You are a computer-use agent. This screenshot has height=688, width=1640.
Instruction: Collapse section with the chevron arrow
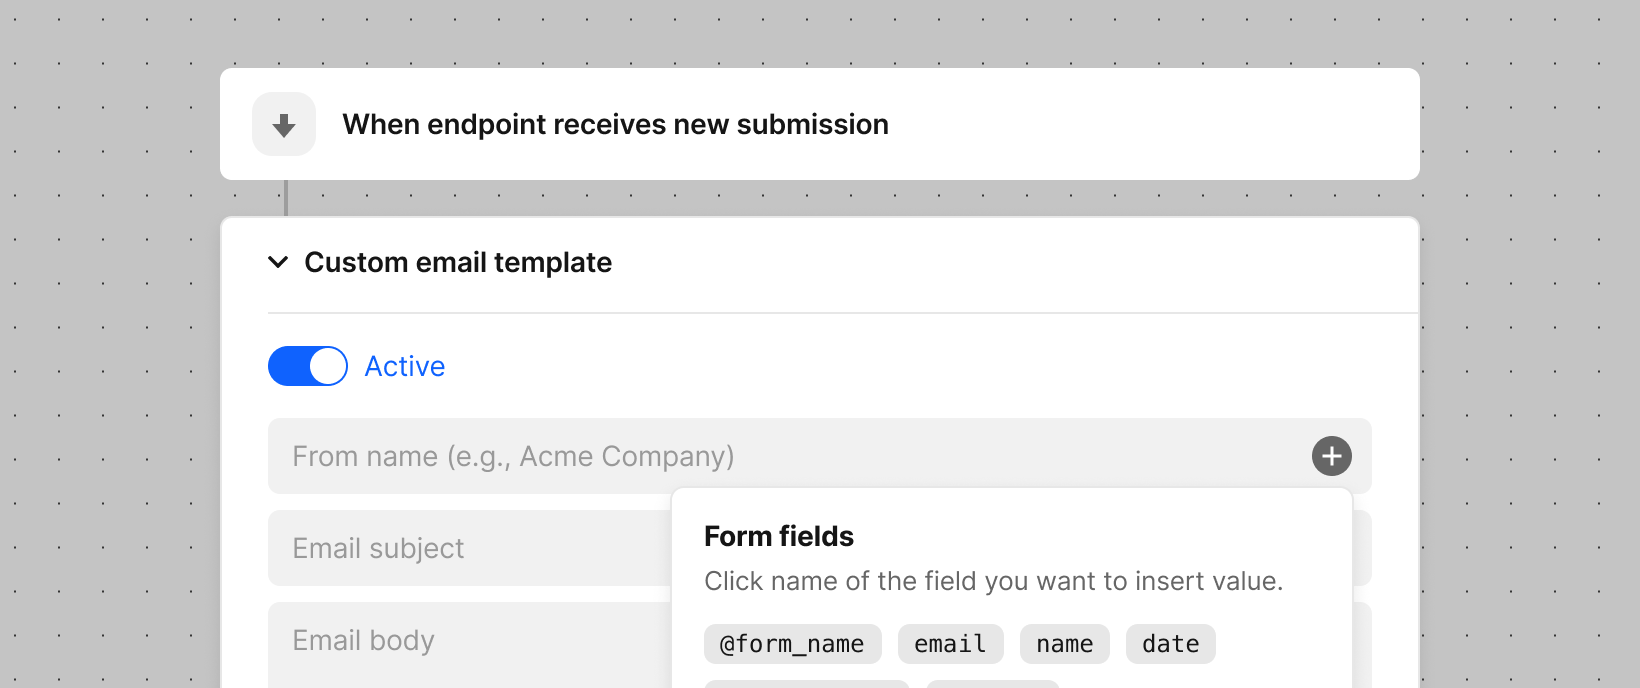(x=278, y=262)
